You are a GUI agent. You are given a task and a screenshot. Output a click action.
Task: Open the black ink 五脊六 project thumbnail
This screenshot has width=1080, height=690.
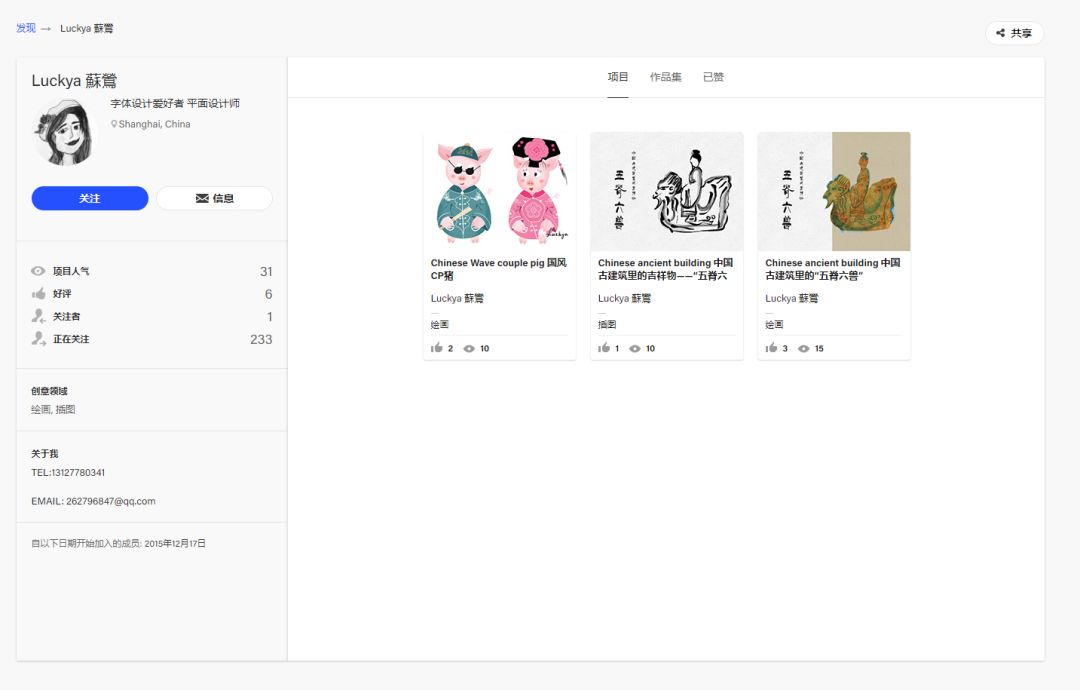pos(666,191)
